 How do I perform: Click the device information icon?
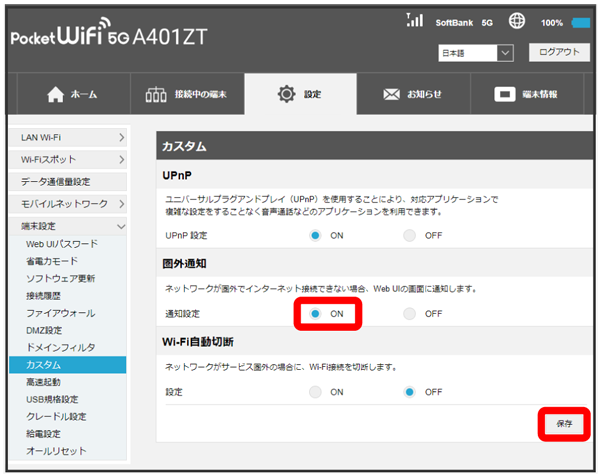(506, 95)
